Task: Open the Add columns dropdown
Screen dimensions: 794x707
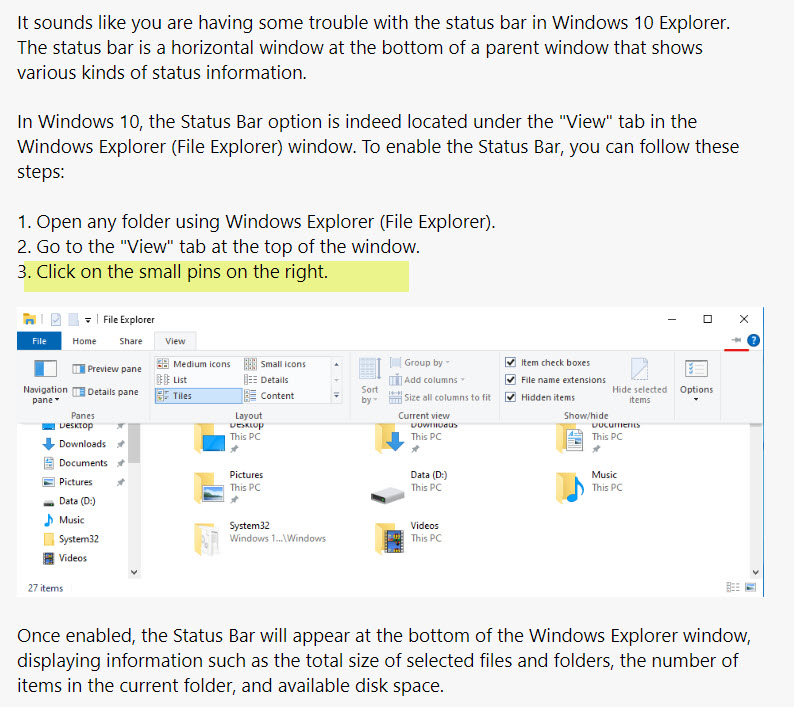Action: point(427,379)
